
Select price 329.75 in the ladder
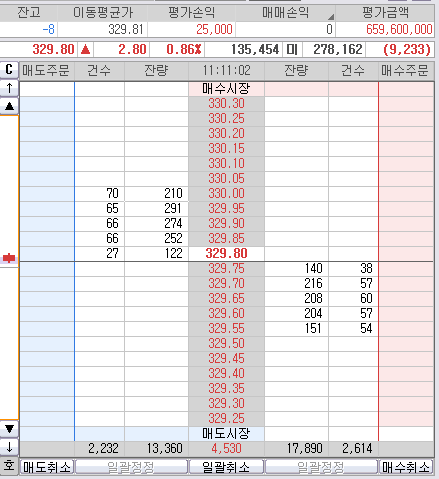pos(226,269)
